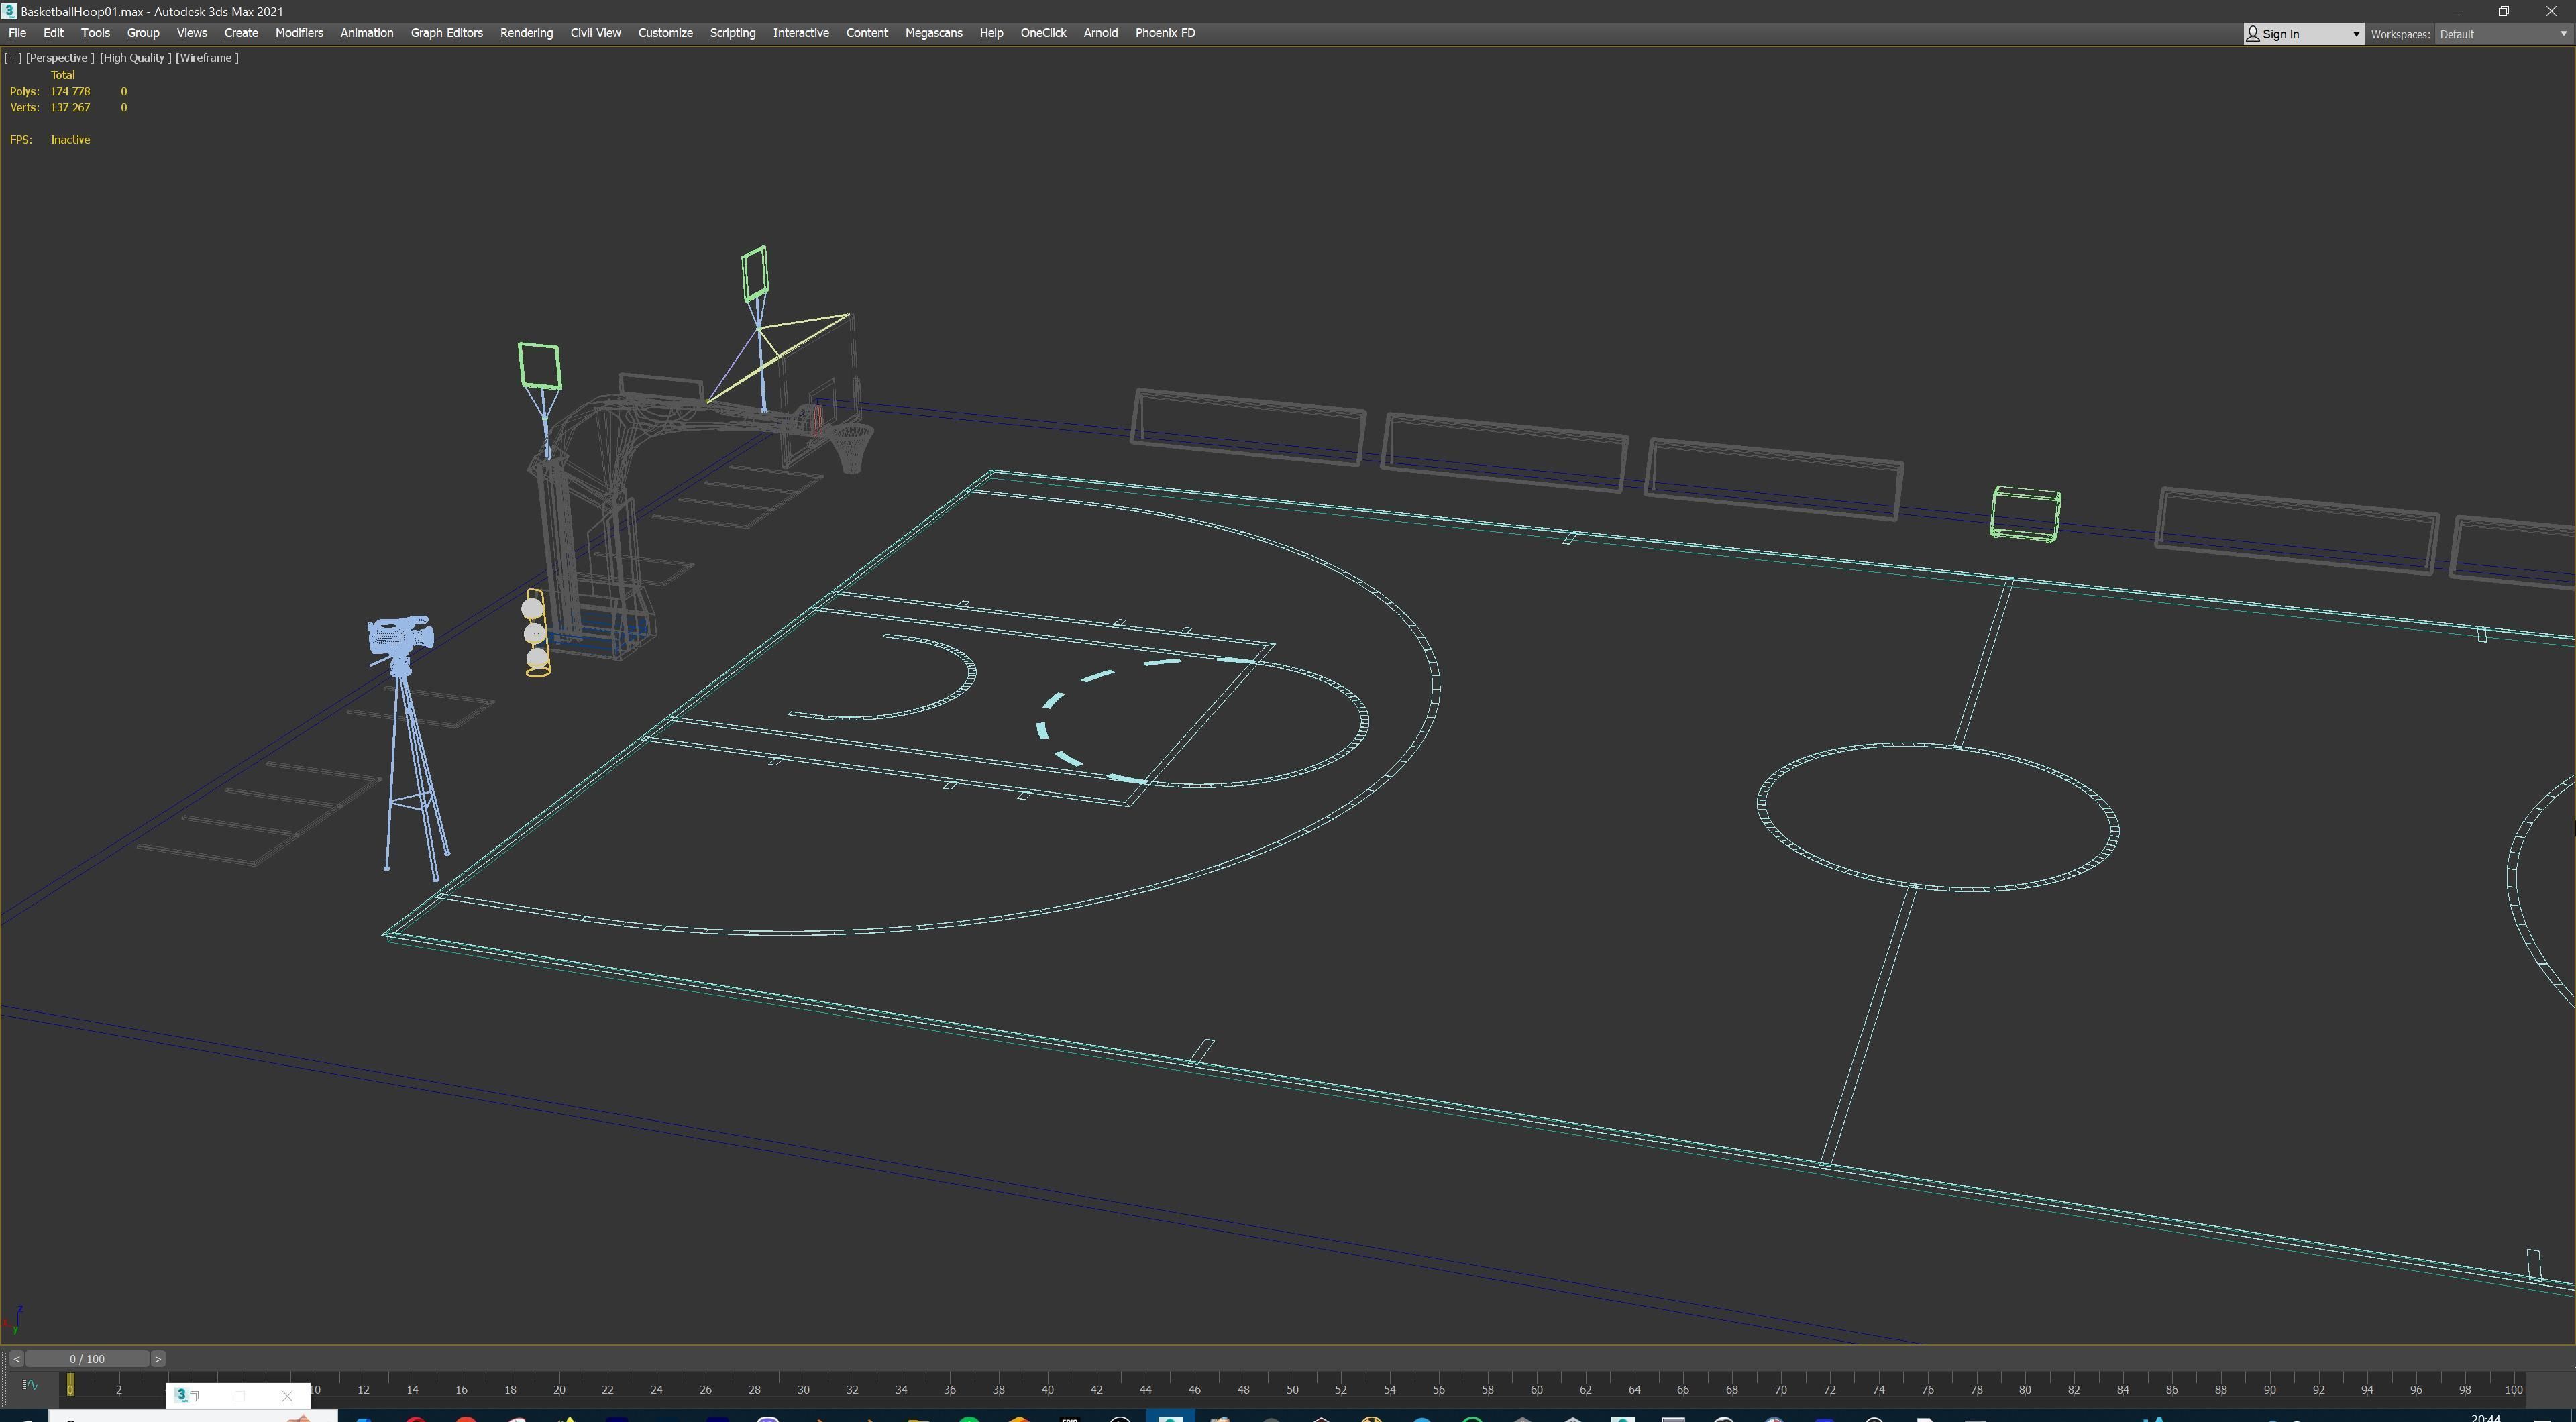This screenshot has height=1422, width=2576.
Task: Open the Phoenix FD menu
Action: [x=1165, y=33]
